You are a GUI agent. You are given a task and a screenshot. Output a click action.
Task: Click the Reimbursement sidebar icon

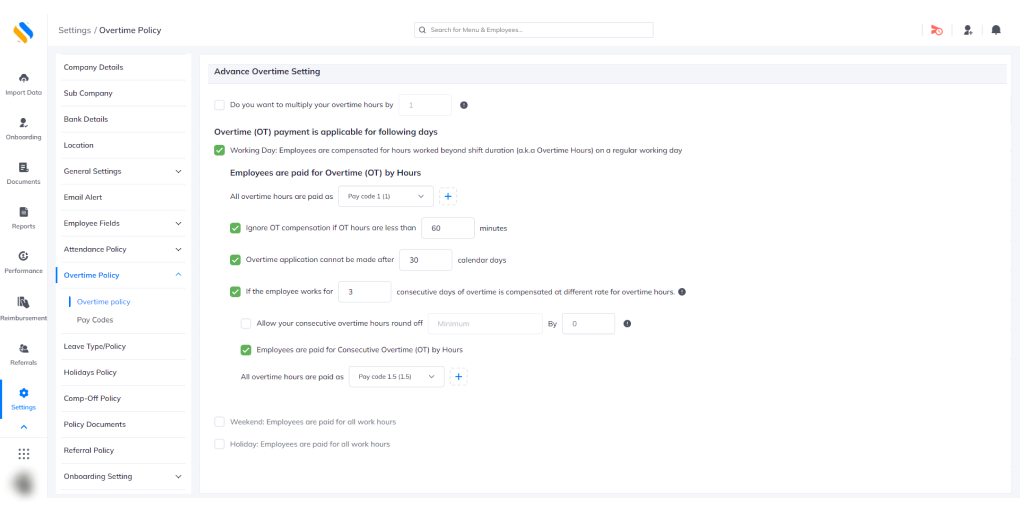pyautogui.click(x=23, y=303)
